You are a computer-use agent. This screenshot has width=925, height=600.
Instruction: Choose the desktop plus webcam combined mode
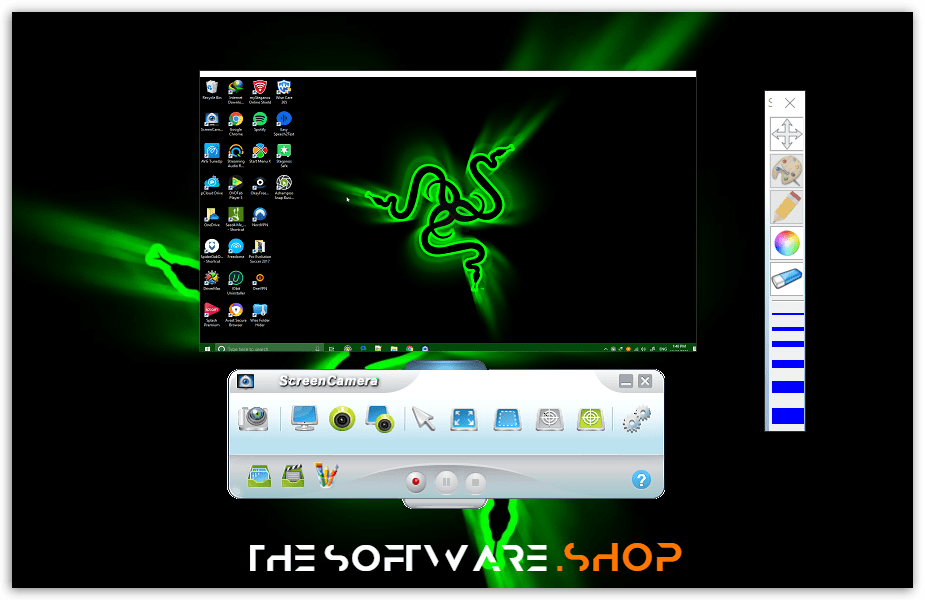tap(381, 418)
